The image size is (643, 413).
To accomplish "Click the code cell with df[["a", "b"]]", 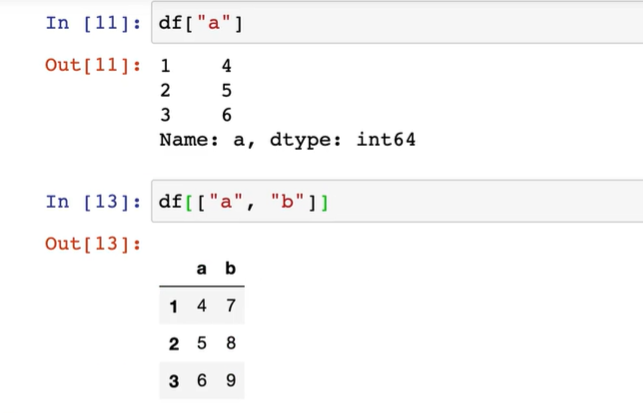I will click(x=397, y=201).
